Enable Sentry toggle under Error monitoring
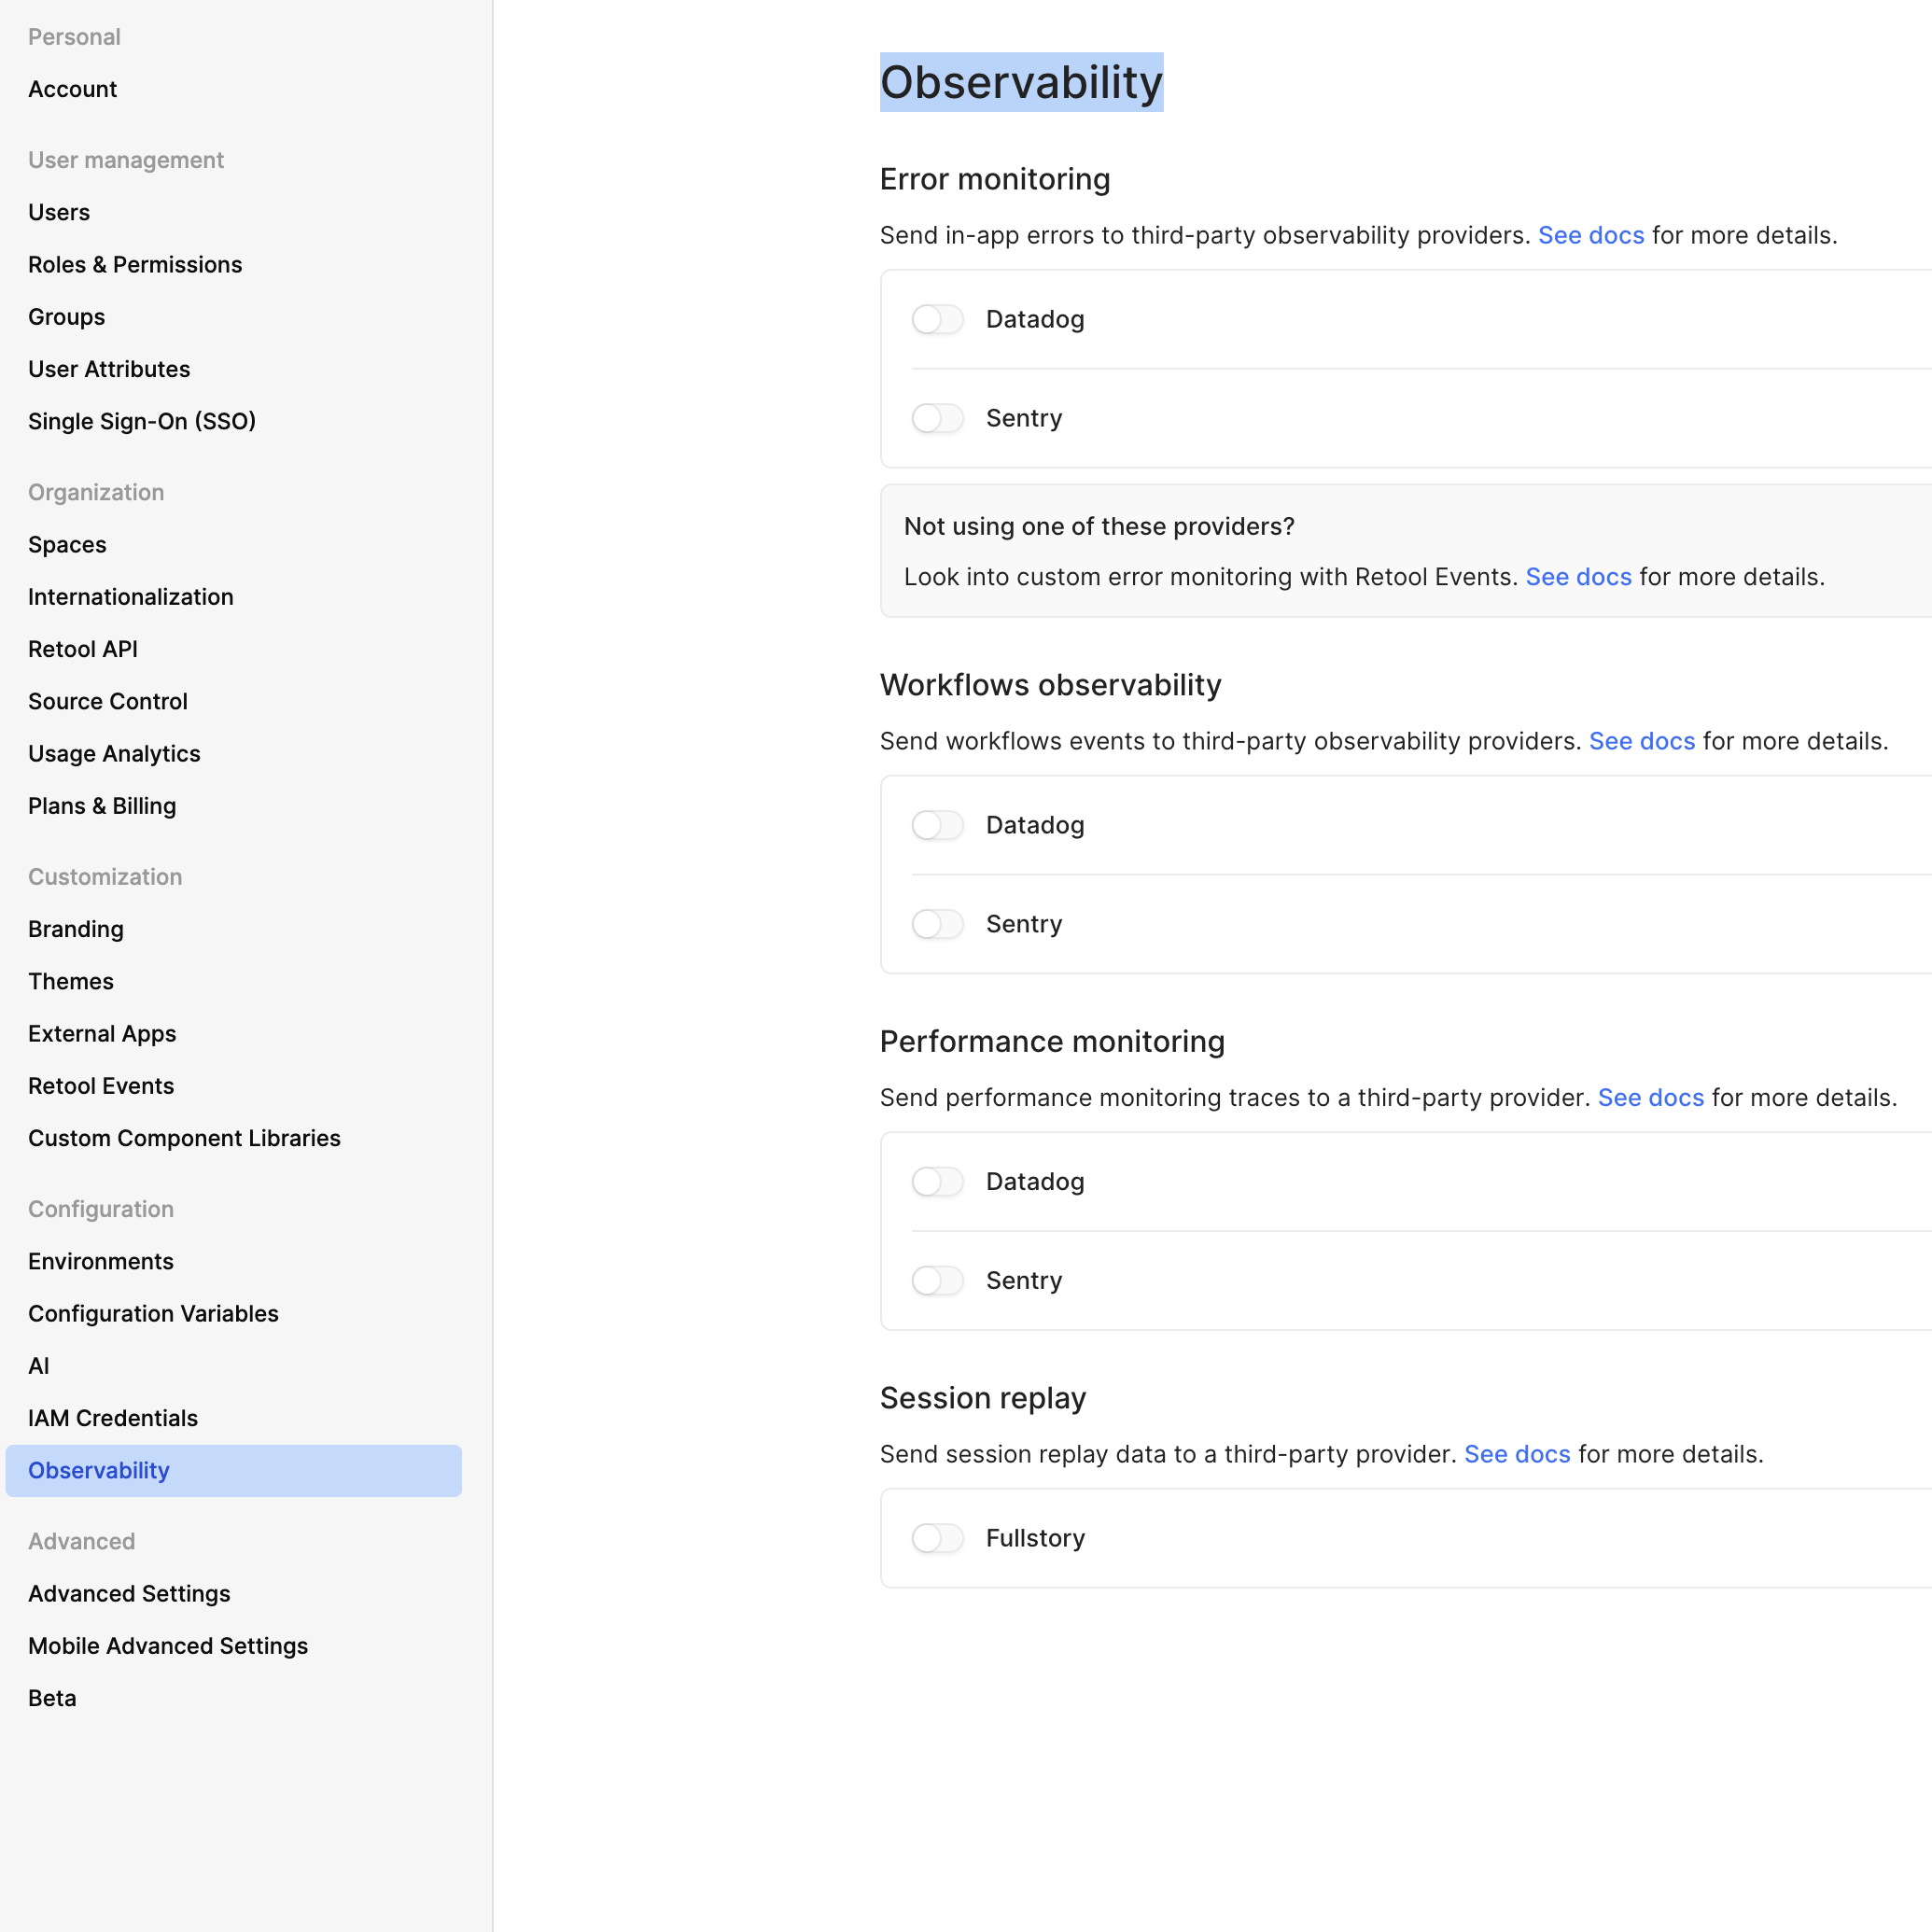This screenshot has width=1932, height=1932. click(937, 418)
